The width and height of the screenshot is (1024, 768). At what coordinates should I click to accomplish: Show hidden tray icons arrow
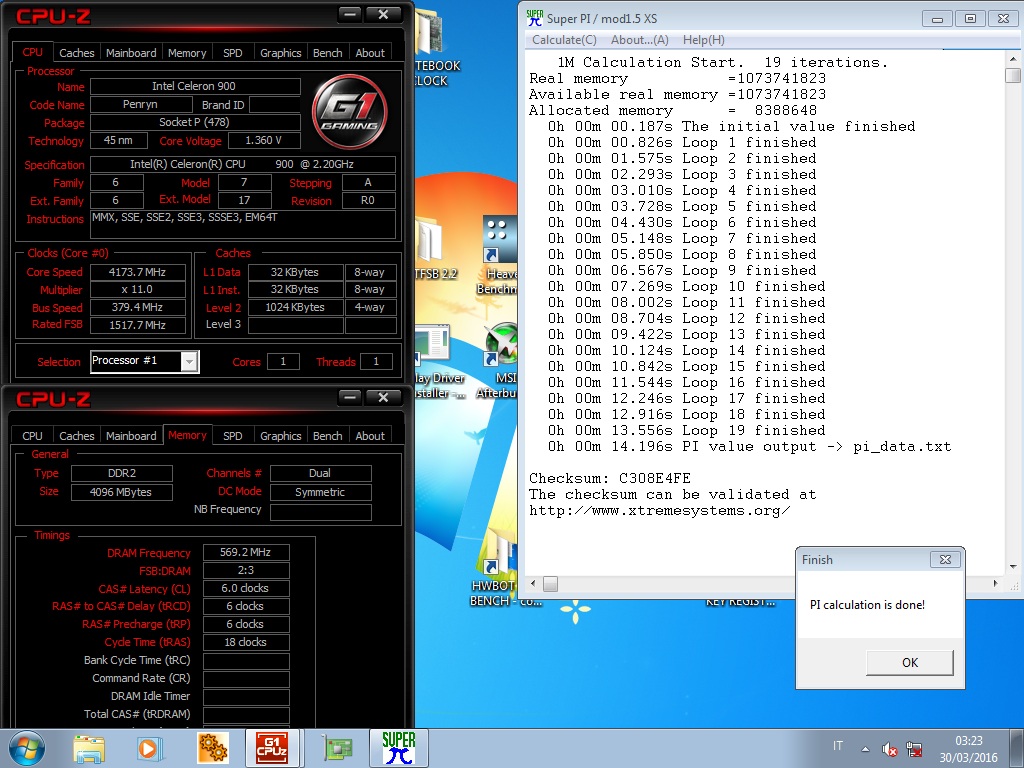click(865, 749)
